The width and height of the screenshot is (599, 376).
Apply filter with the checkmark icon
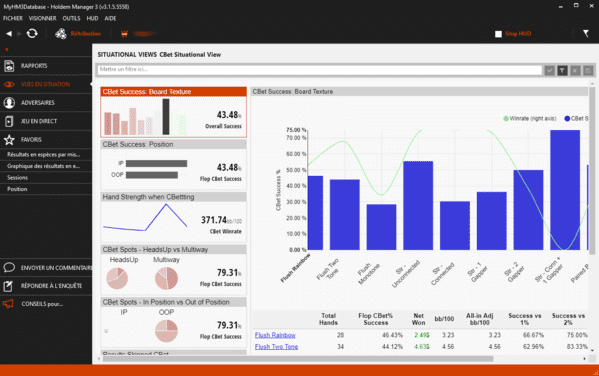point(549,70)
